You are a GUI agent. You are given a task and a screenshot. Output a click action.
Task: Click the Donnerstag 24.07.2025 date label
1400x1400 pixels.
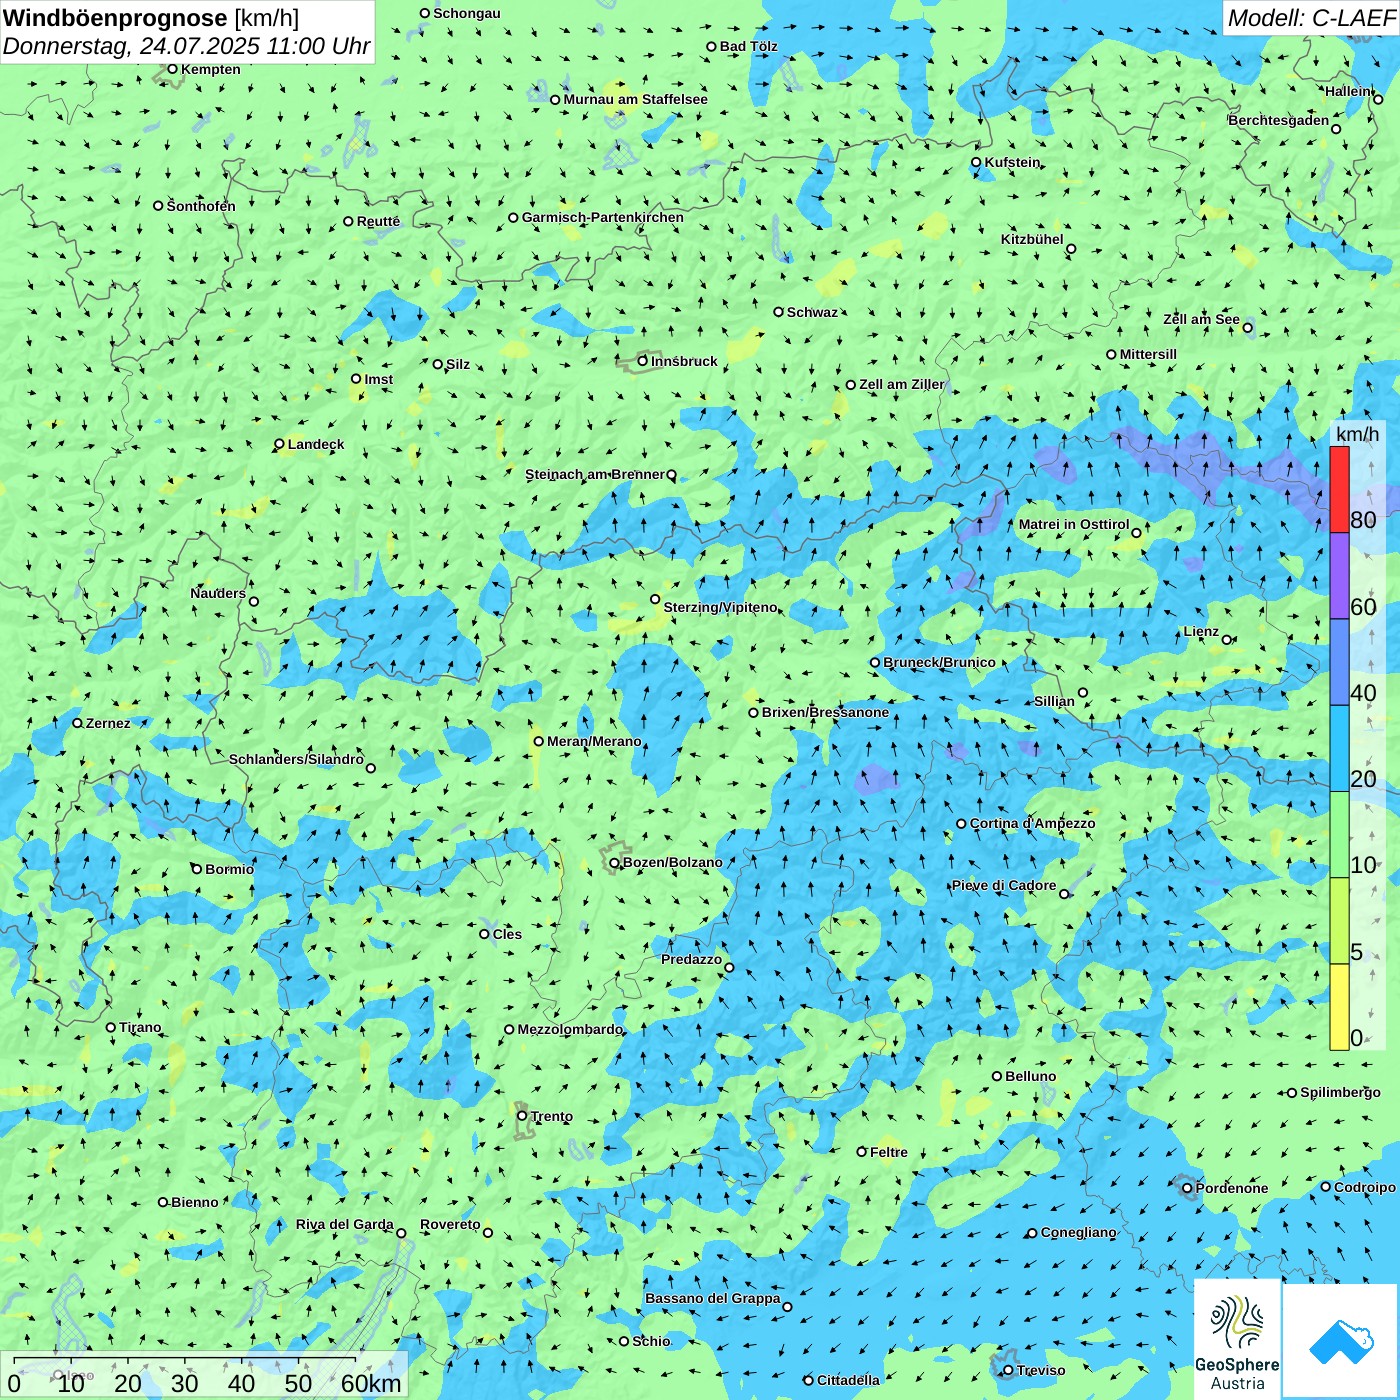click(x=187, y=46)
